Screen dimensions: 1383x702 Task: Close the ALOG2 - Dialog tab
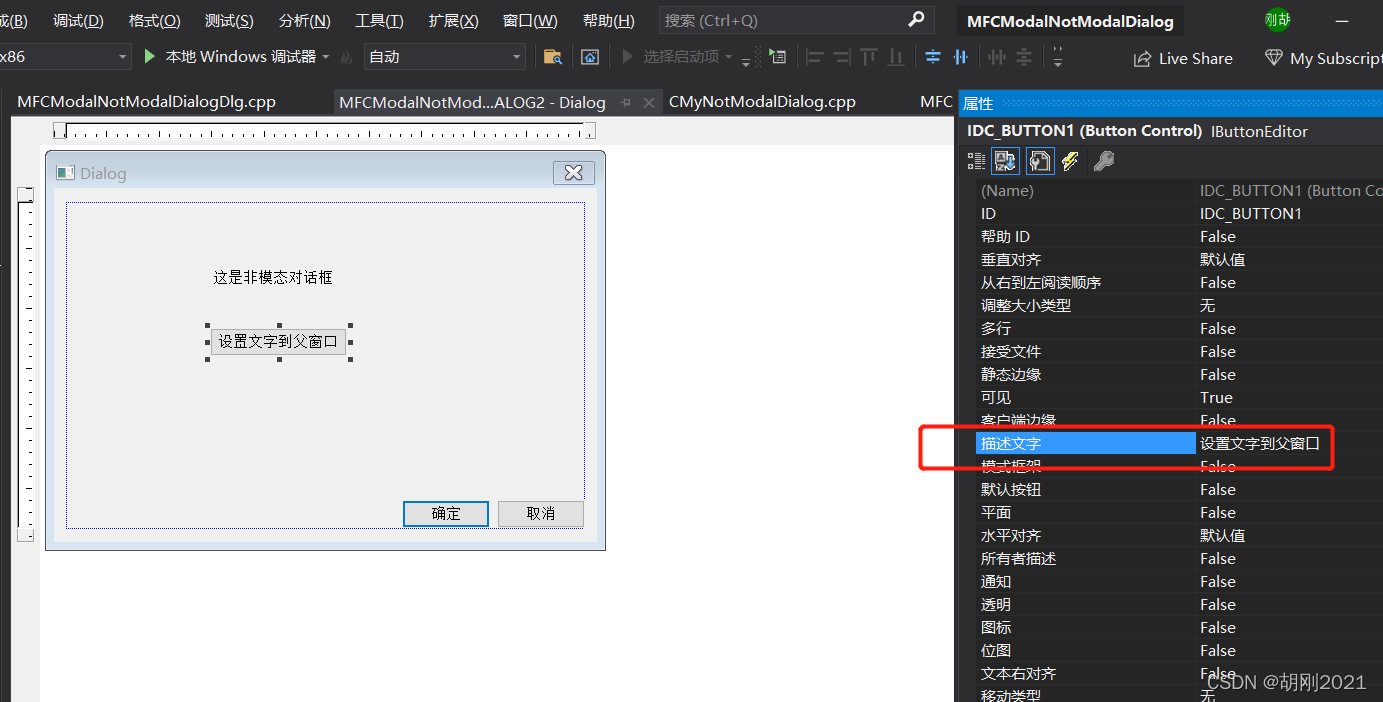649,102
